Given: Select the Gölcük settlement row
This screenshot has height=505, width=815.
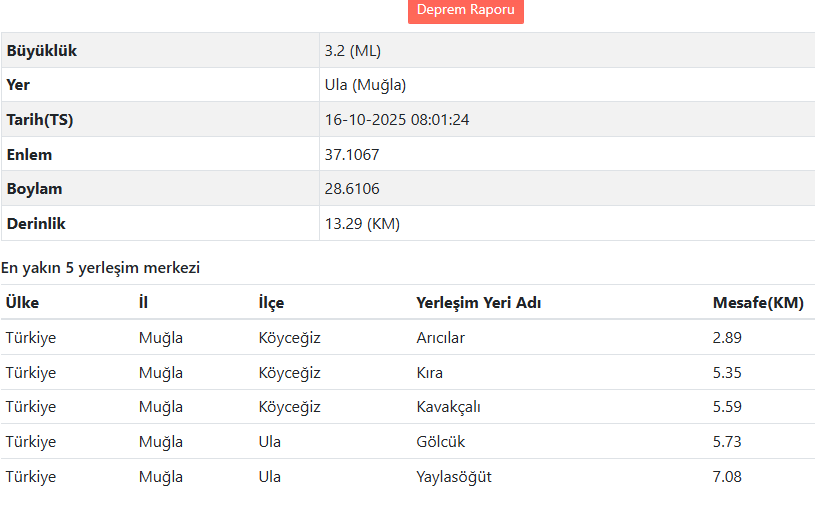Looking at the screenshot, I should tap(408, 442).
